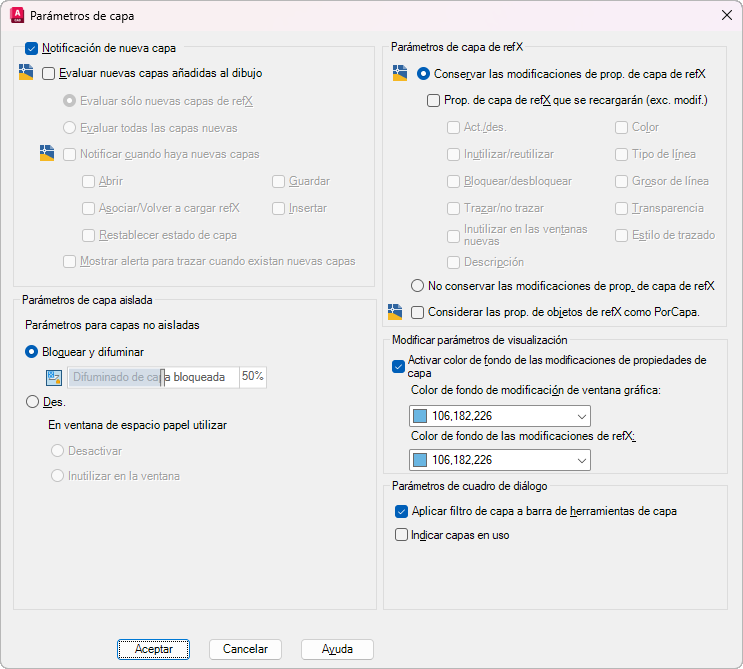Toggle Prop. de capa de refX que se recargarán
The image size is (743, 669).
[434, 100]
